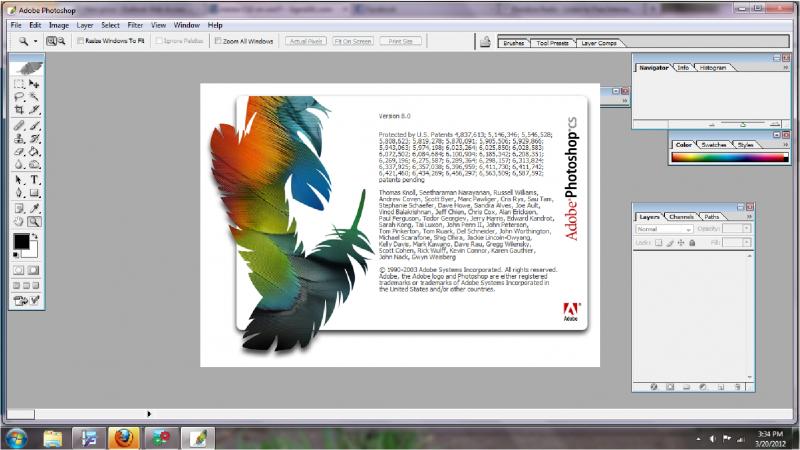Toggle lock transparent pixels
This screenshot has height=450, width=800.
[659, 243]
